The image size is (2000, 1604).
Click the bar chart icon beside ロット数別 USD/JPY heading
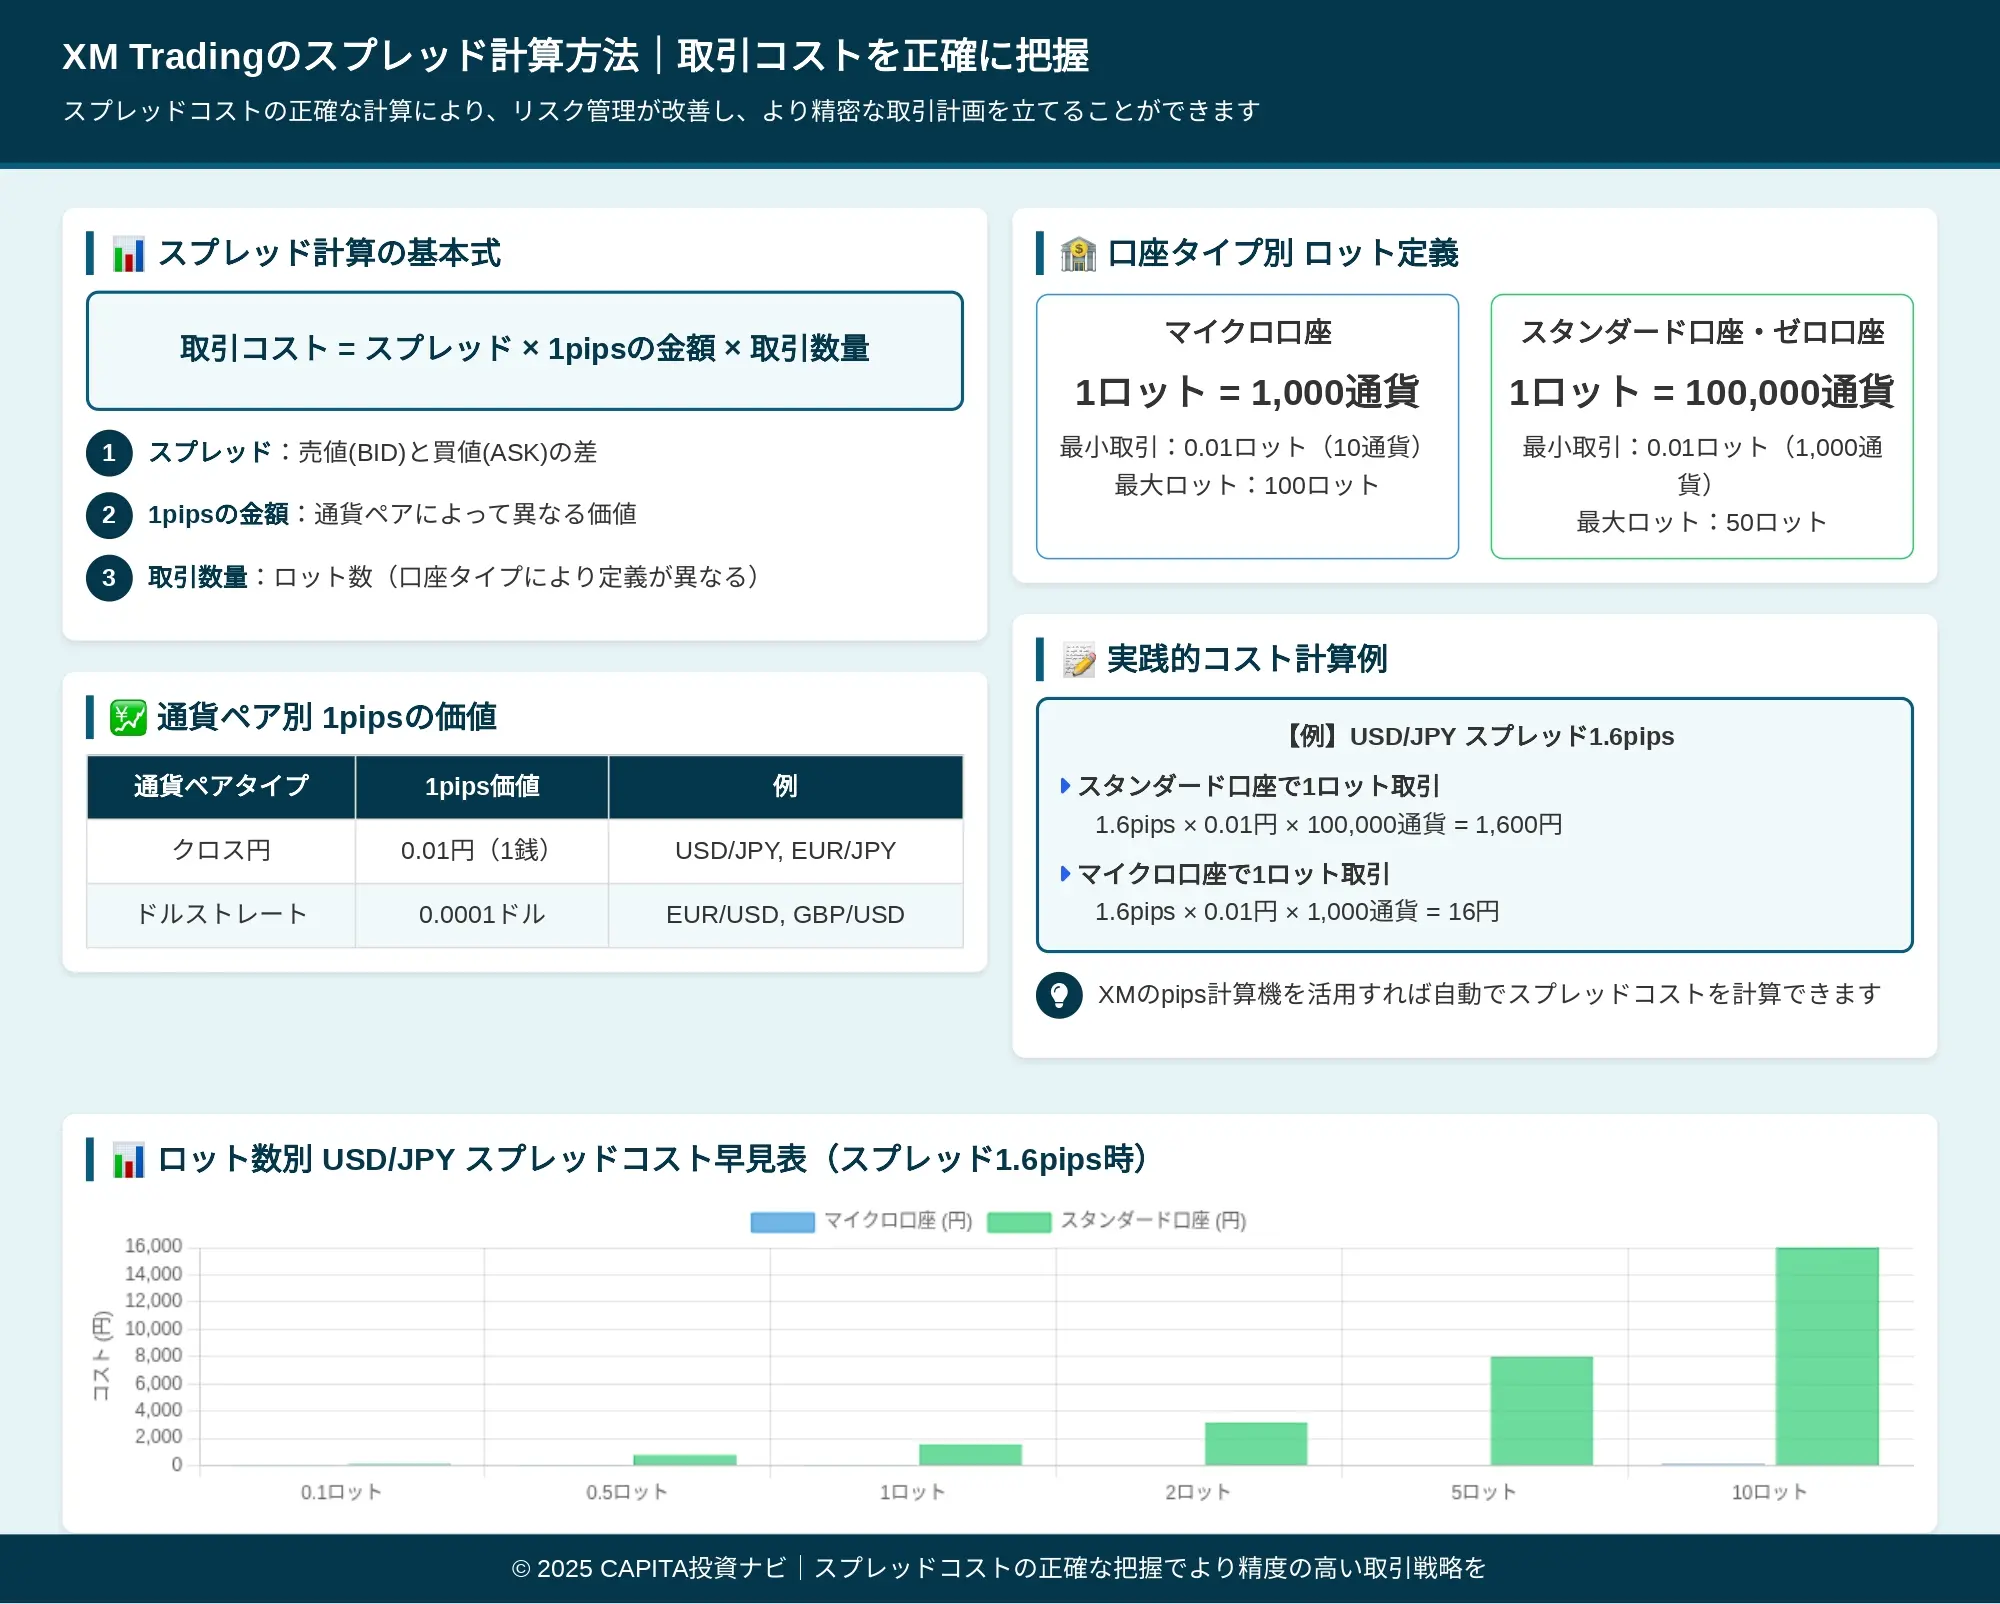click(128, 1160)
